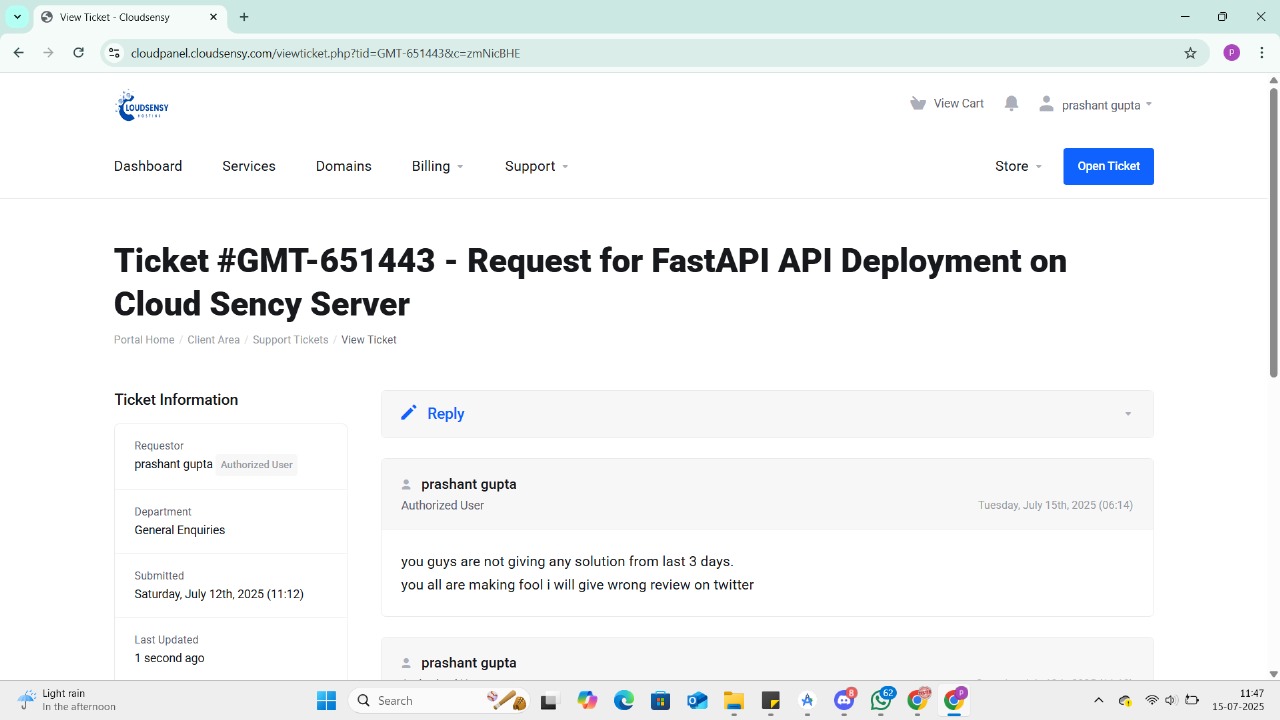Screen dimensions: 1280x720
Task: Click the Cloudsensy logo
Action: click(142, 105)
